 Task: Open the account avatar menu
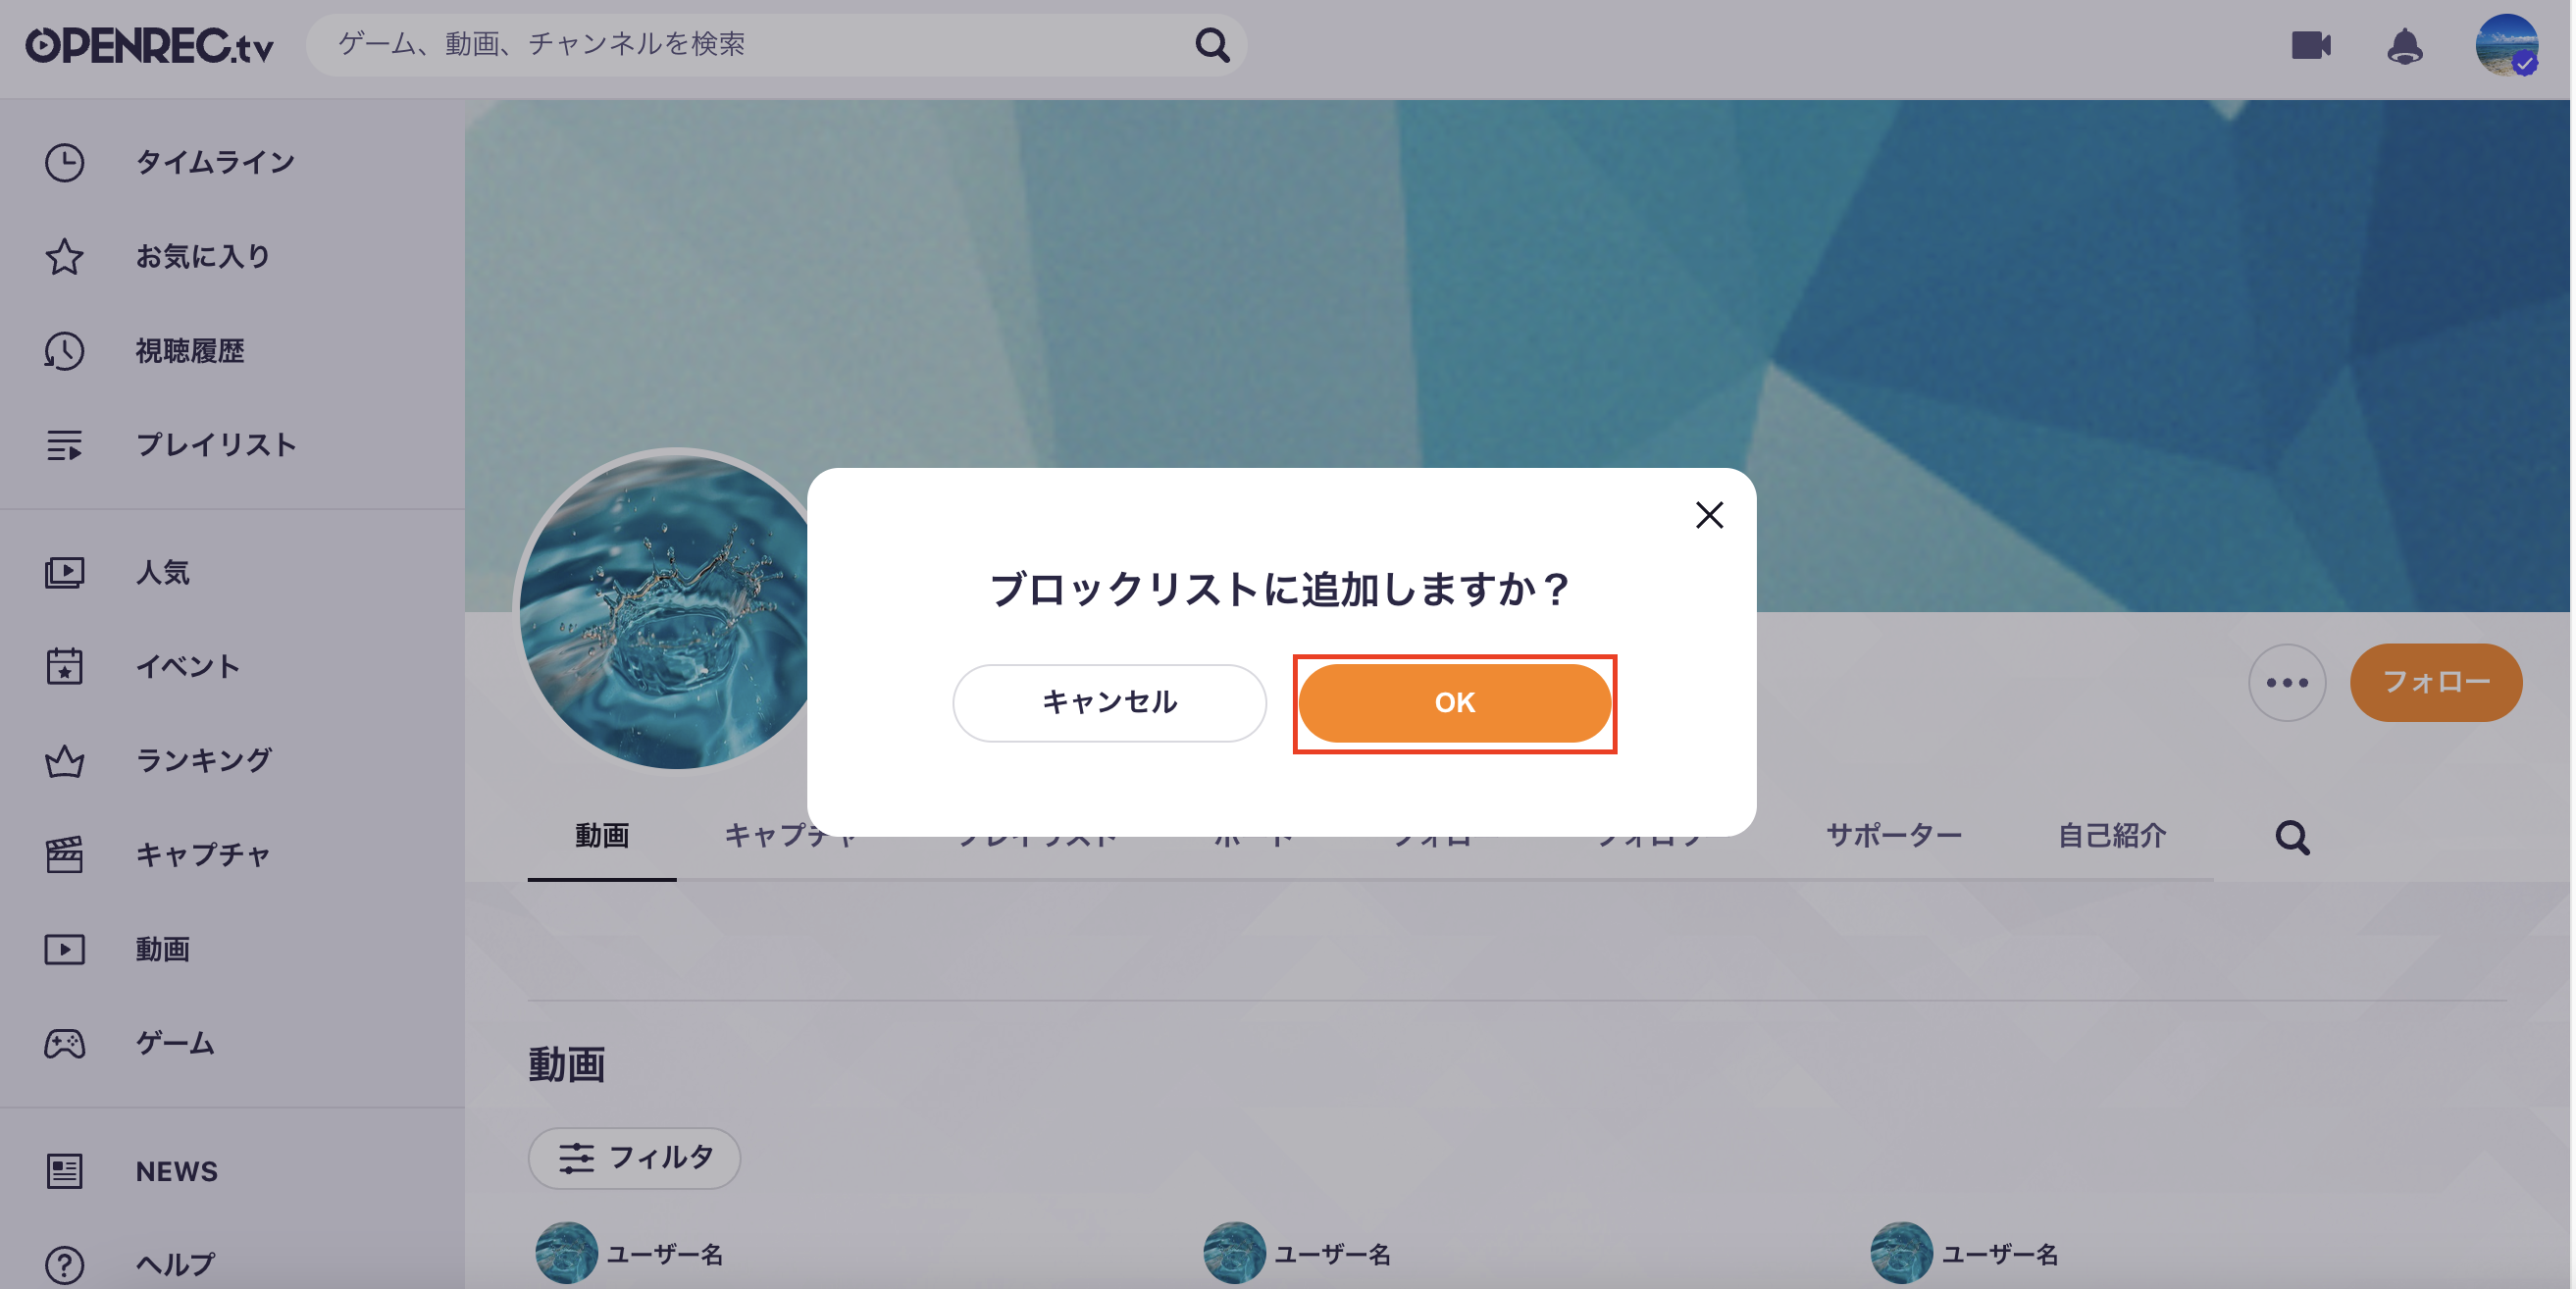2506,45
